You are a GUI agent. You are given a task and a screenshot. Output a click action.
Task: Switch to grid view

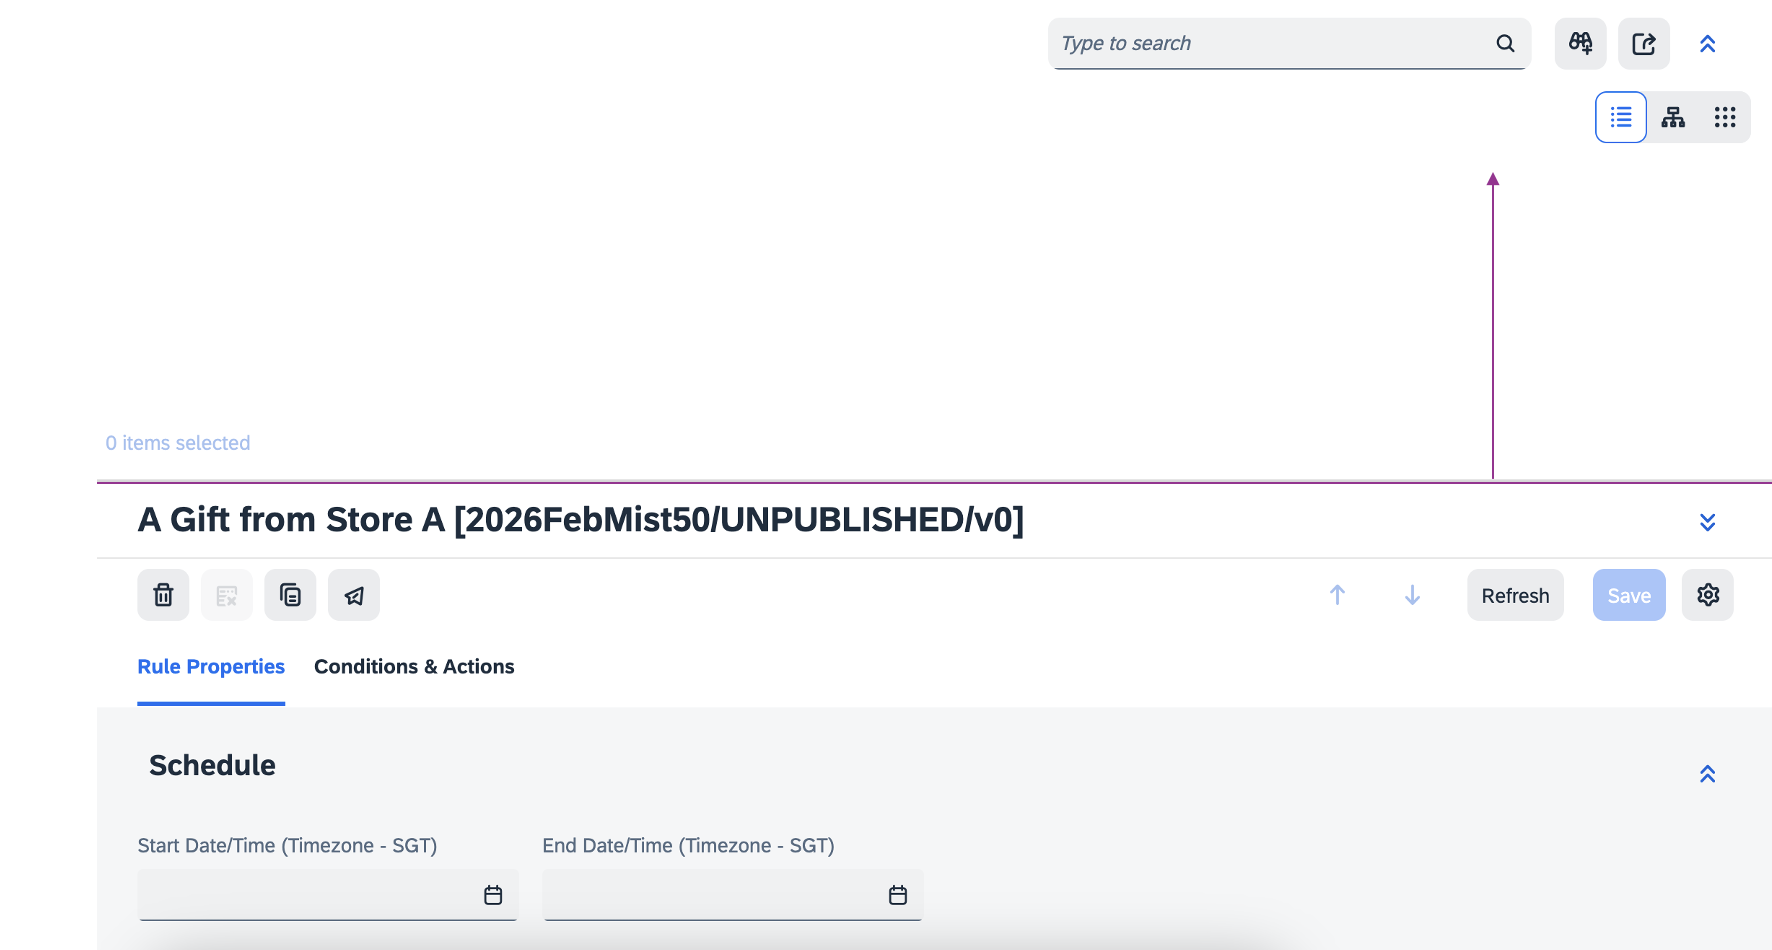pyautogui.click(x=1725, y=117)
